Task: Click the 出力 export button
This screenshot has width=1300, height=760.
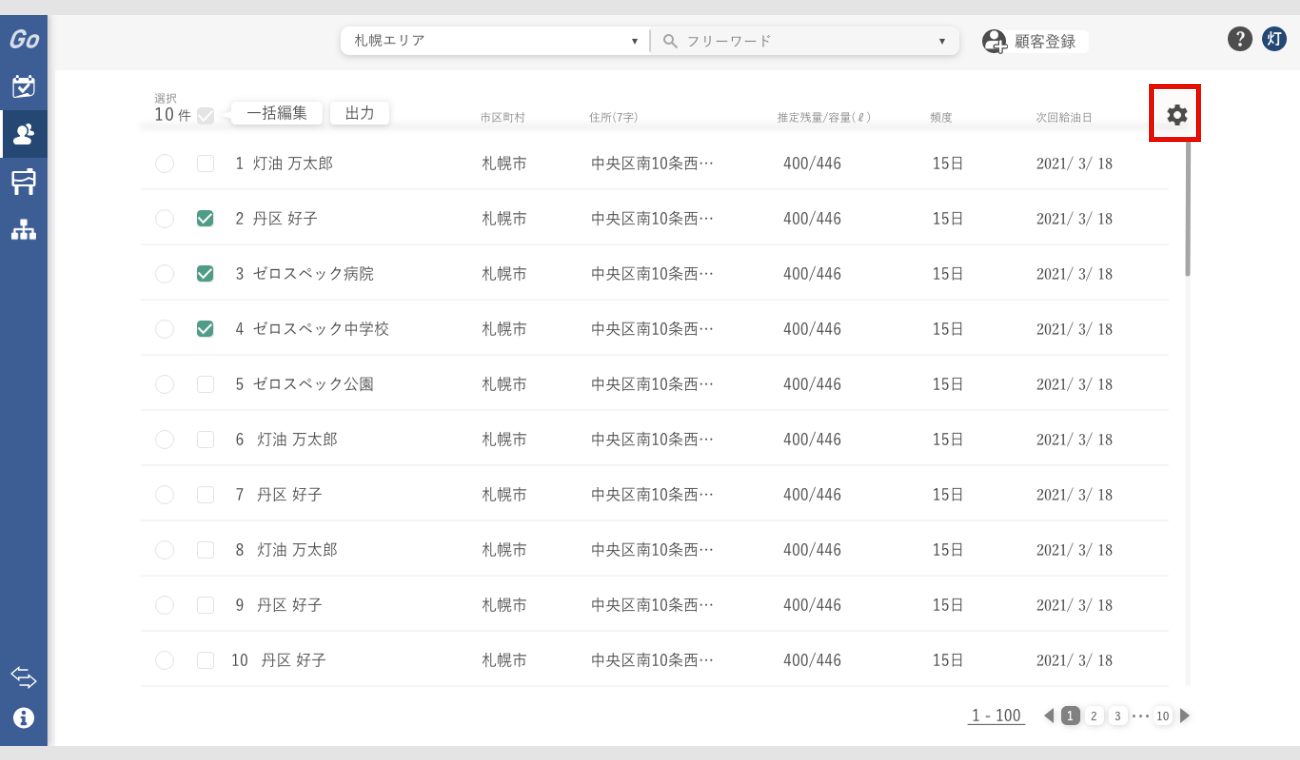Action: 359,113
